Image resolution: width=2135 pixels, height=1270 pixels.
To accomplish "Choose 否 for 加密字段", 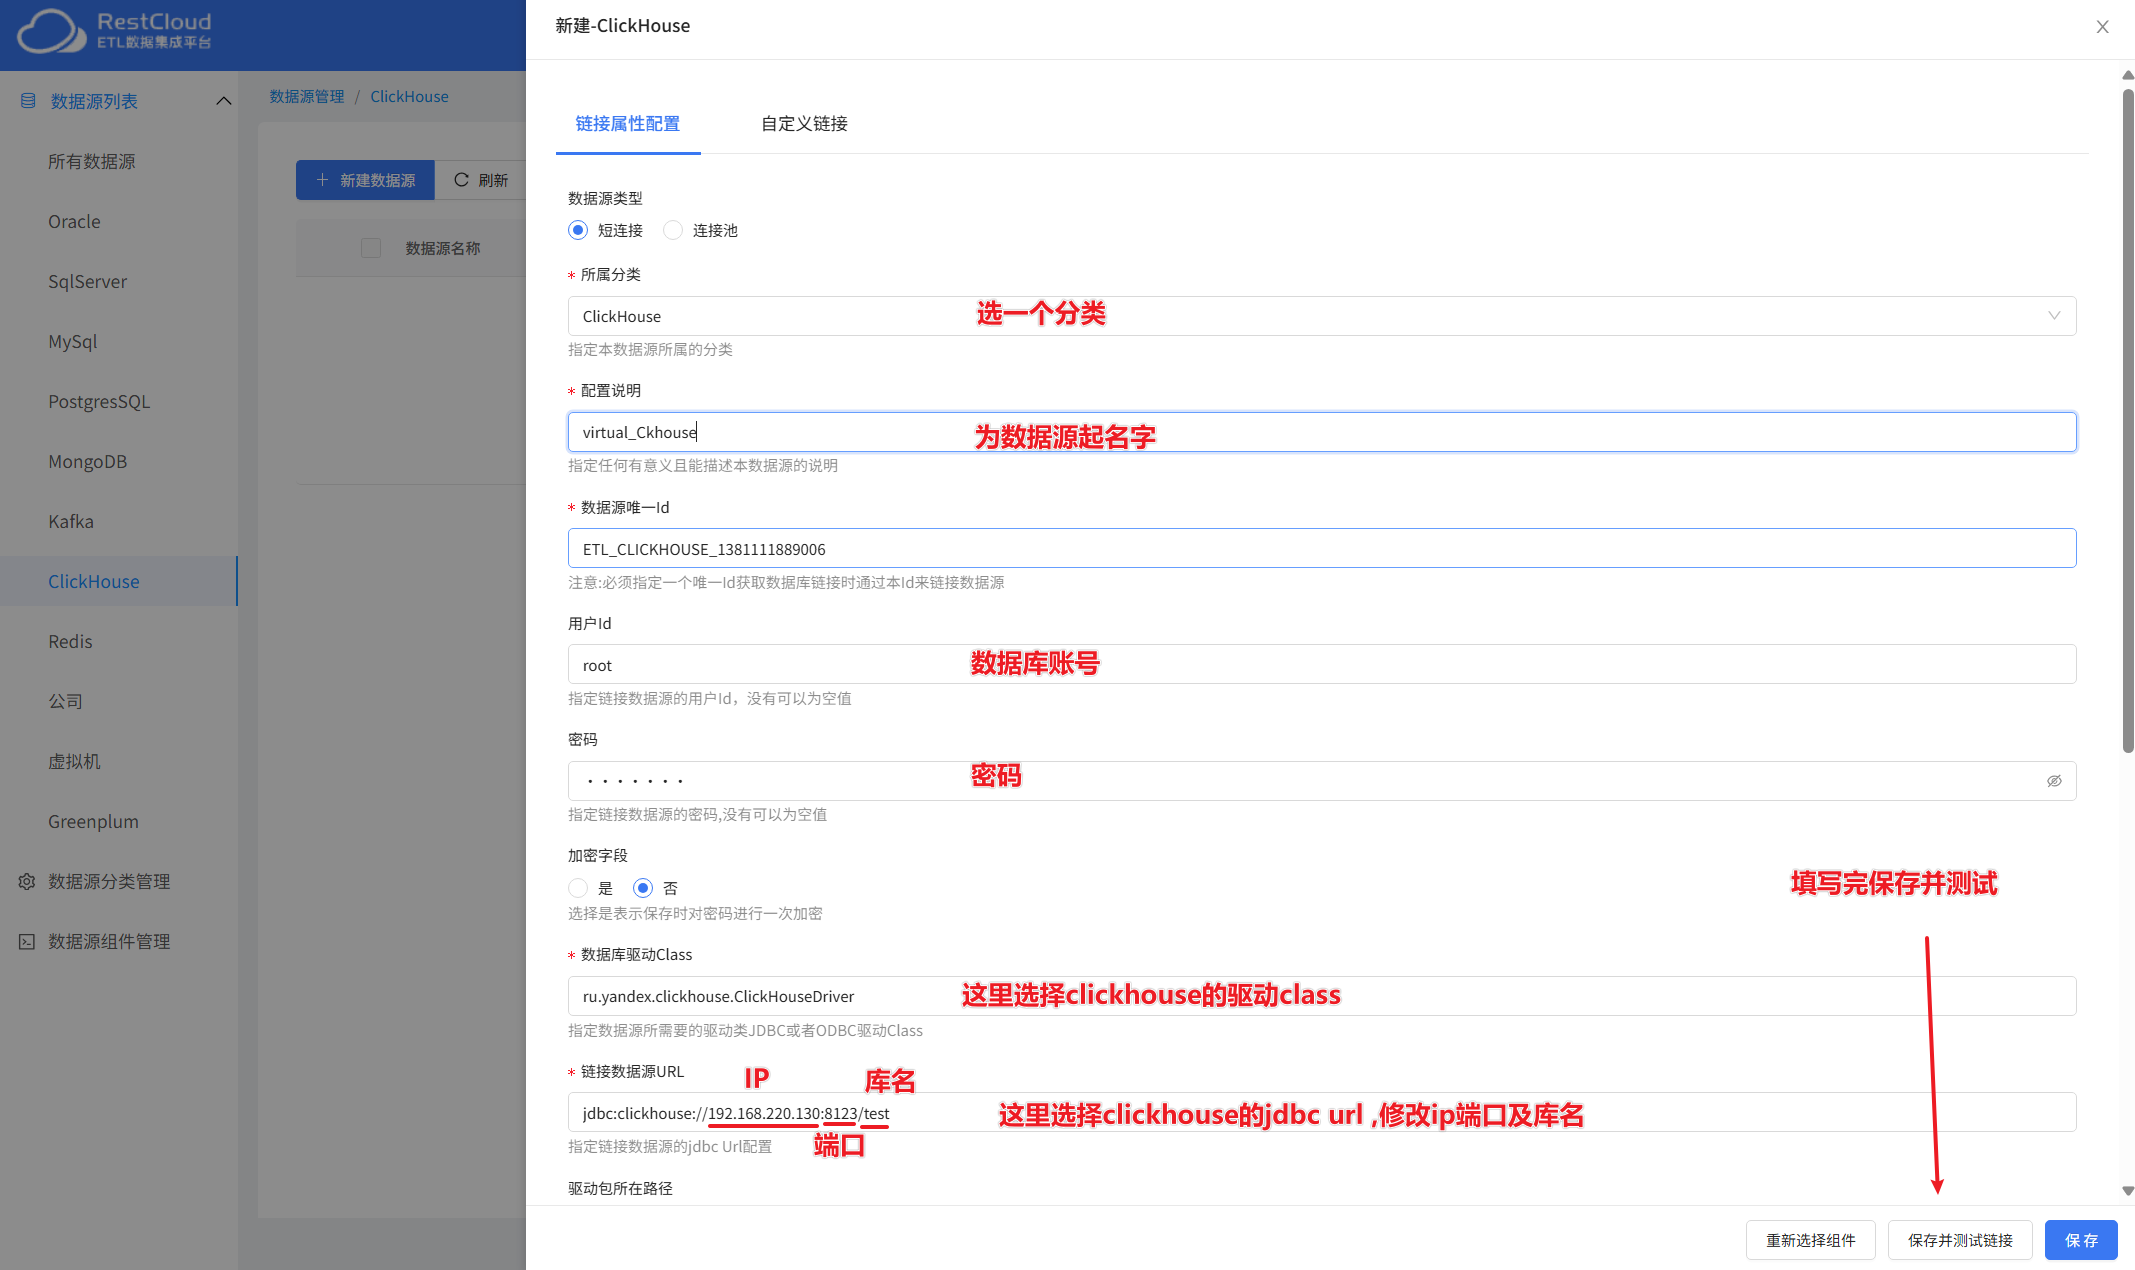I will tap(643, 888).
